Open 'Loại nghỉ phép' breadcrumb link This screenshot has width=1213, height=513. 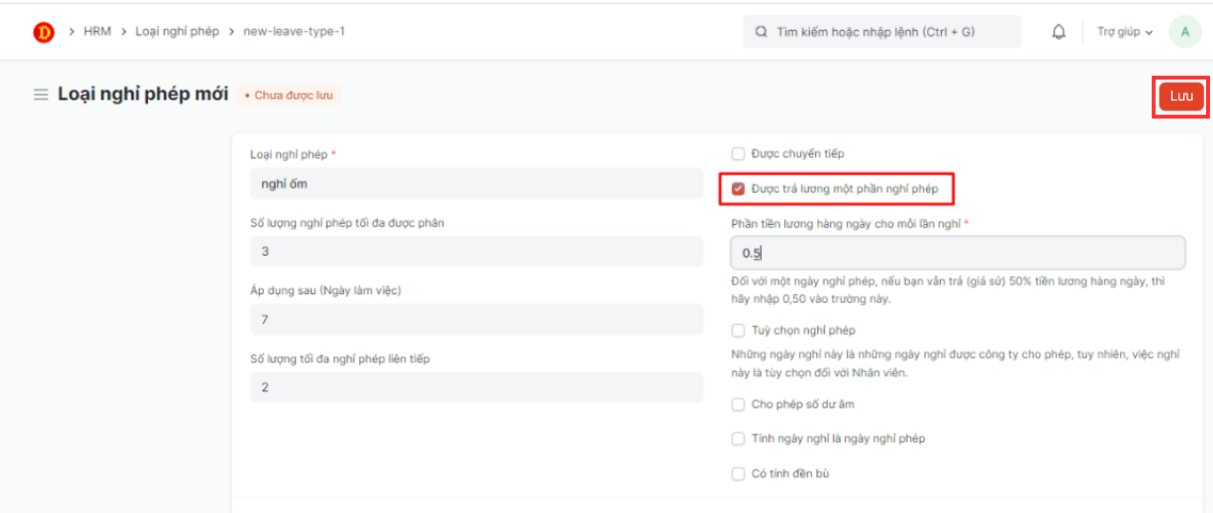pyautogui.click(x=177, y=32)
